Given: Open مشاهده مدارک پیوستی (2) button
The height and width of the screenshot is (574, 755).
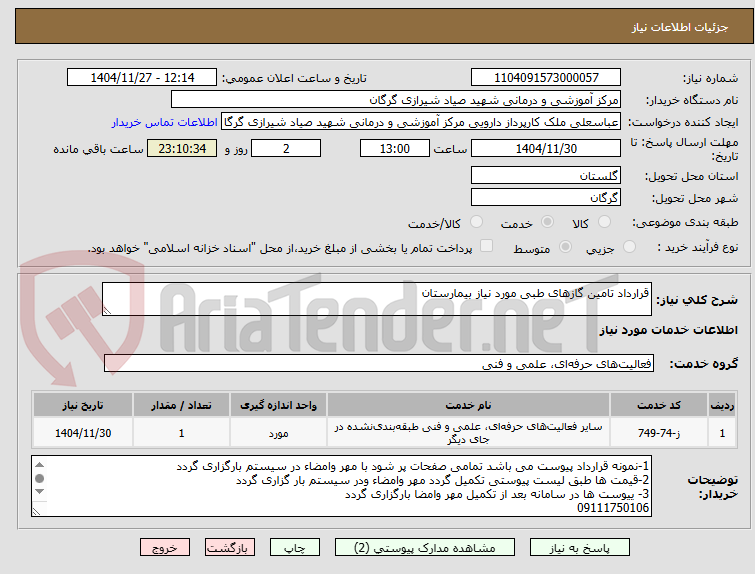Looking at the screenshot, I should (425, 548).
